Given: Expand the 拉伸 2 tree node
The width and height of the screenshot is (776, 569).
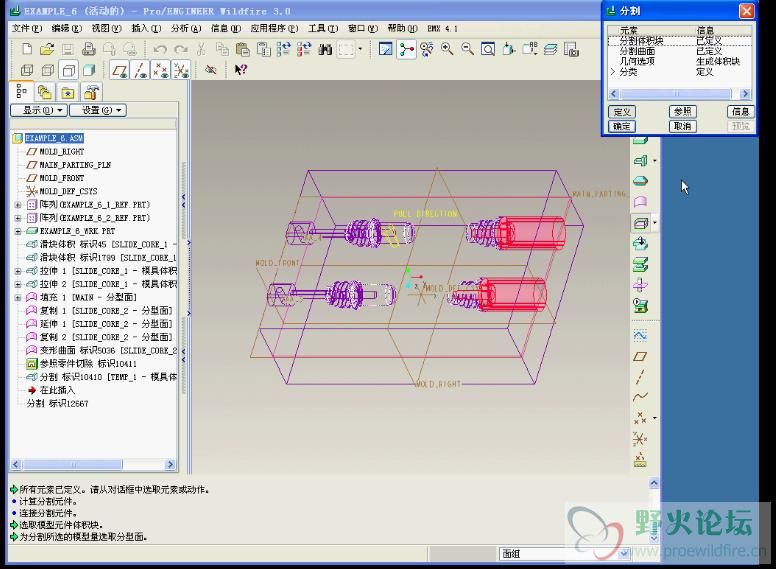Looking at the screenshot, I should pos(18,284).
